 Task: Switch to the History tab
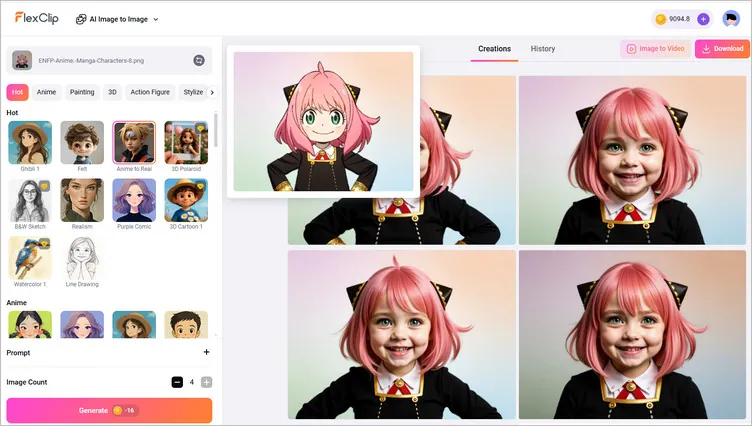click(x=542, y=49)
